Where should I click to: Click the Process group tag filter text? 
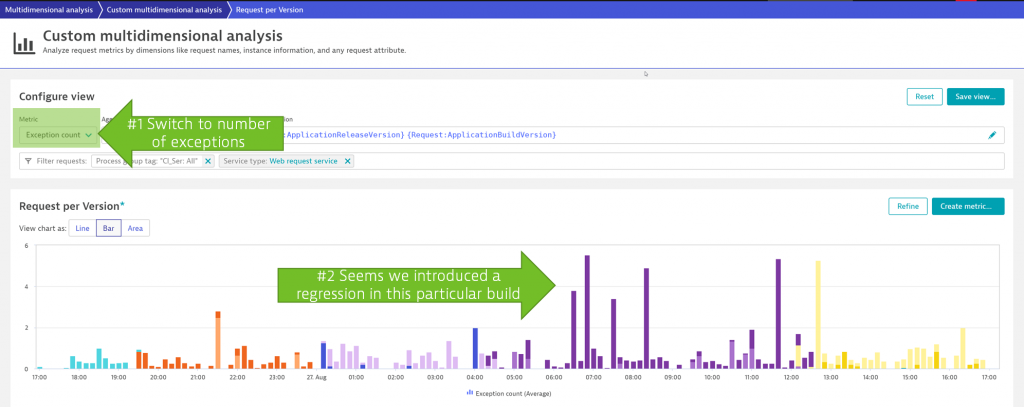(146, 161)
